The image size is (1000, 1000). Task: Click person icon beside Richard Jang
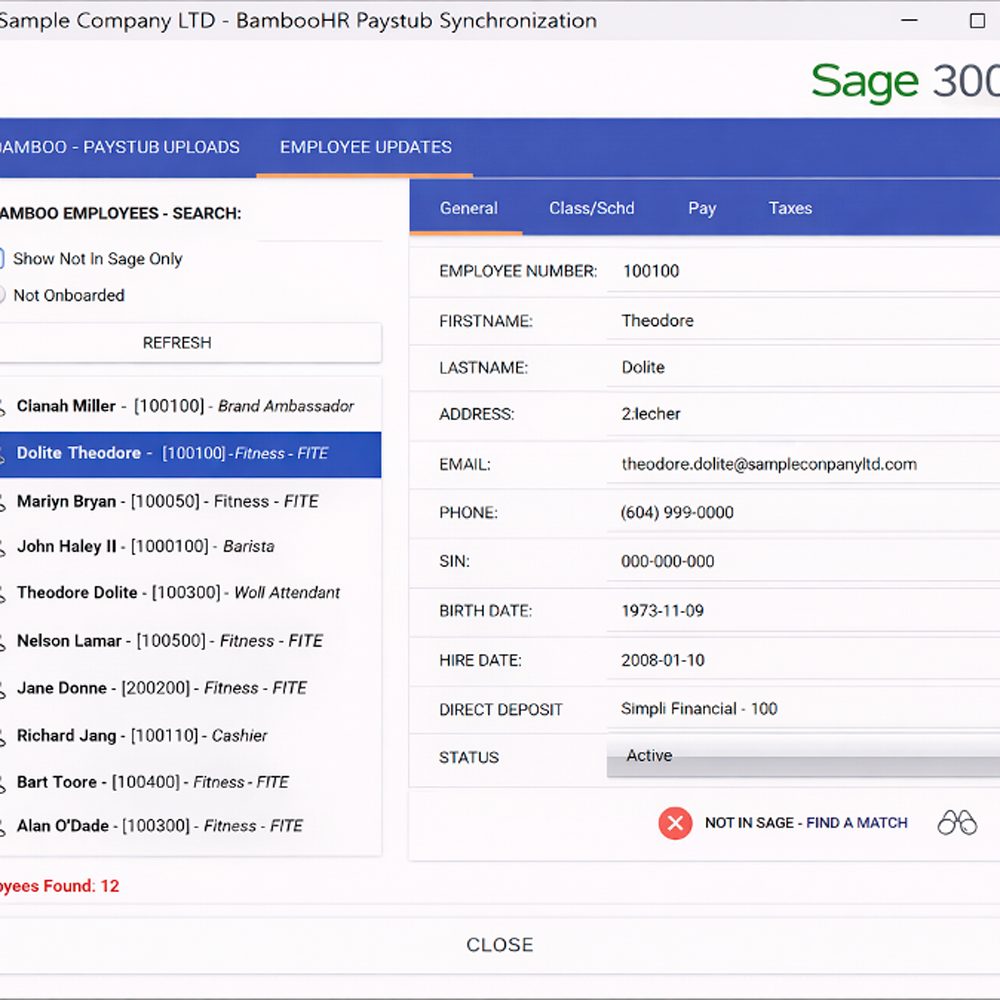(3, 737)
